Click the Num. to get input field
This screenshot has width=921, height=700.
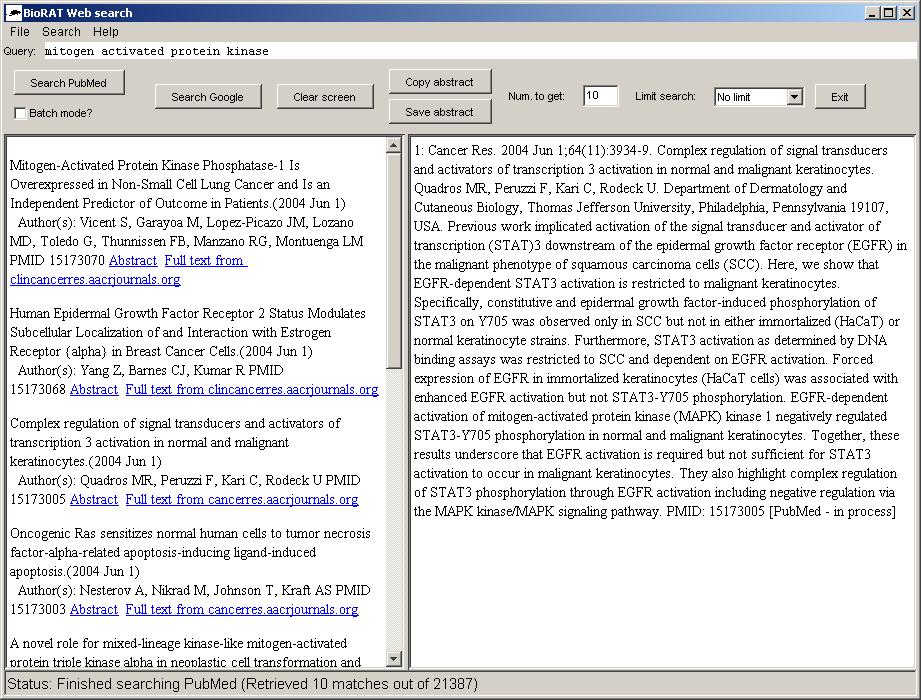coord(600,96)
